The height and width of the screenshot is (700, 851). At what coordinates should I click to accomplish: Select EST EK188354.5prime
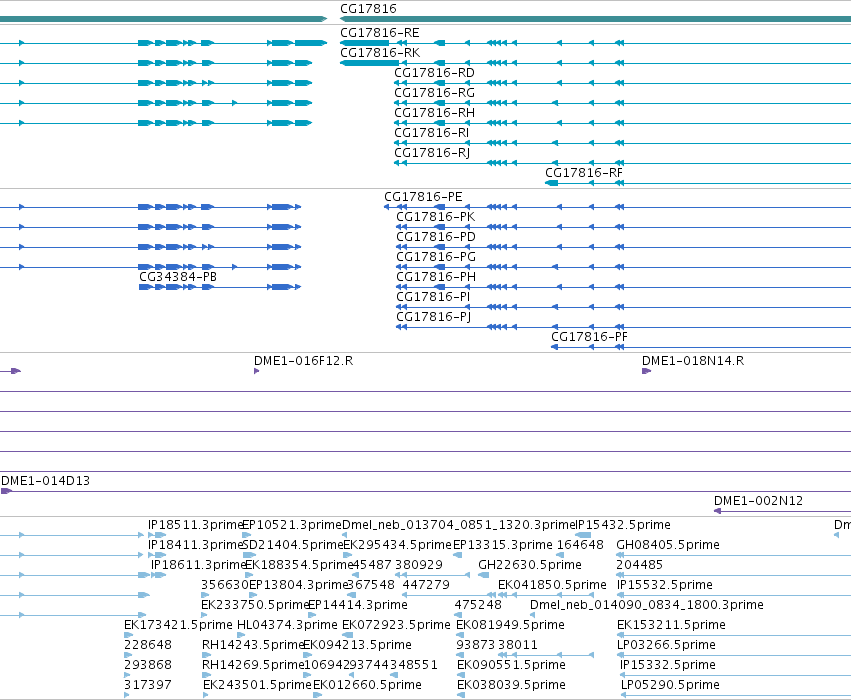(299, 565)
